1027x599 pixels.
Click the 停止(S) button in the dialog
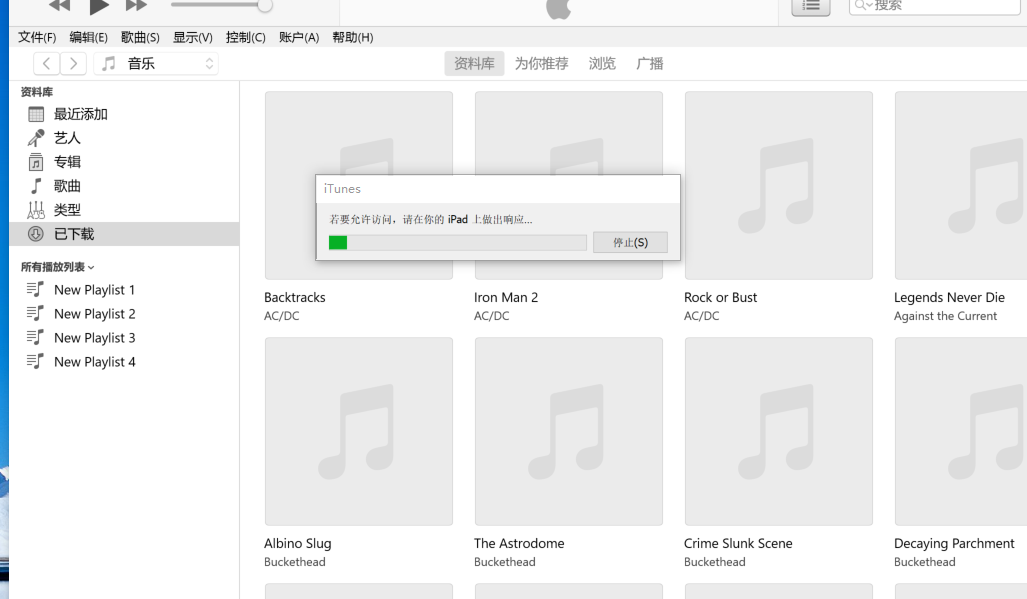pos(630,242)
